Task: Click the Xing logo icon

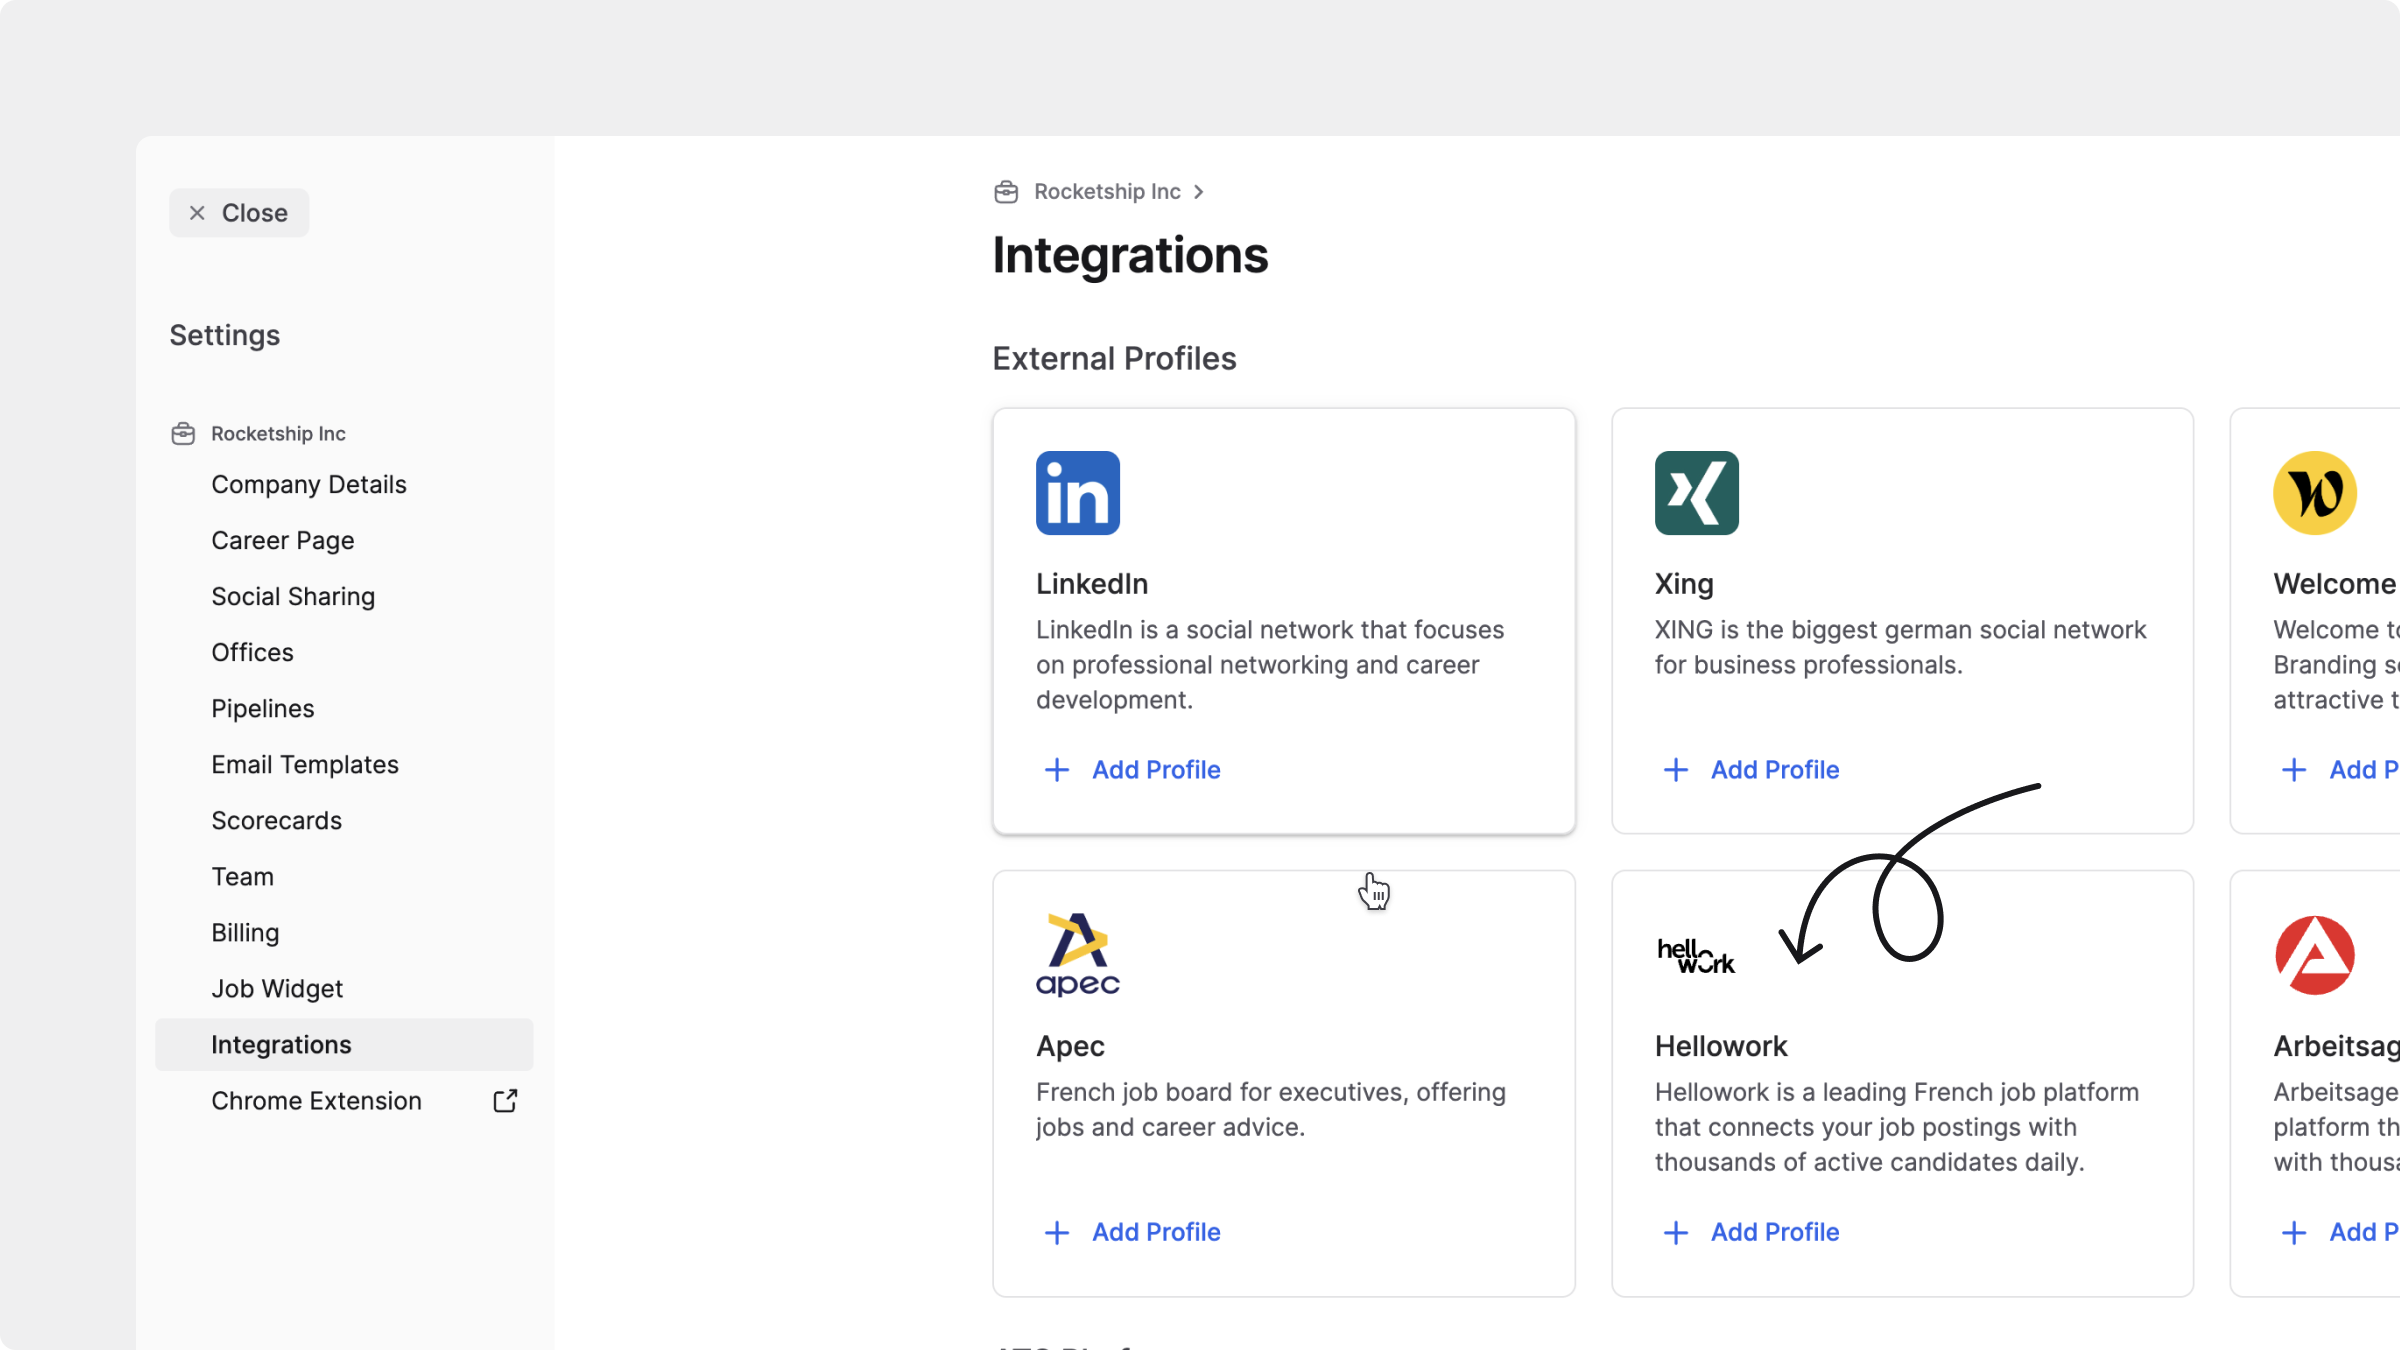Action: coord(1696,493)
